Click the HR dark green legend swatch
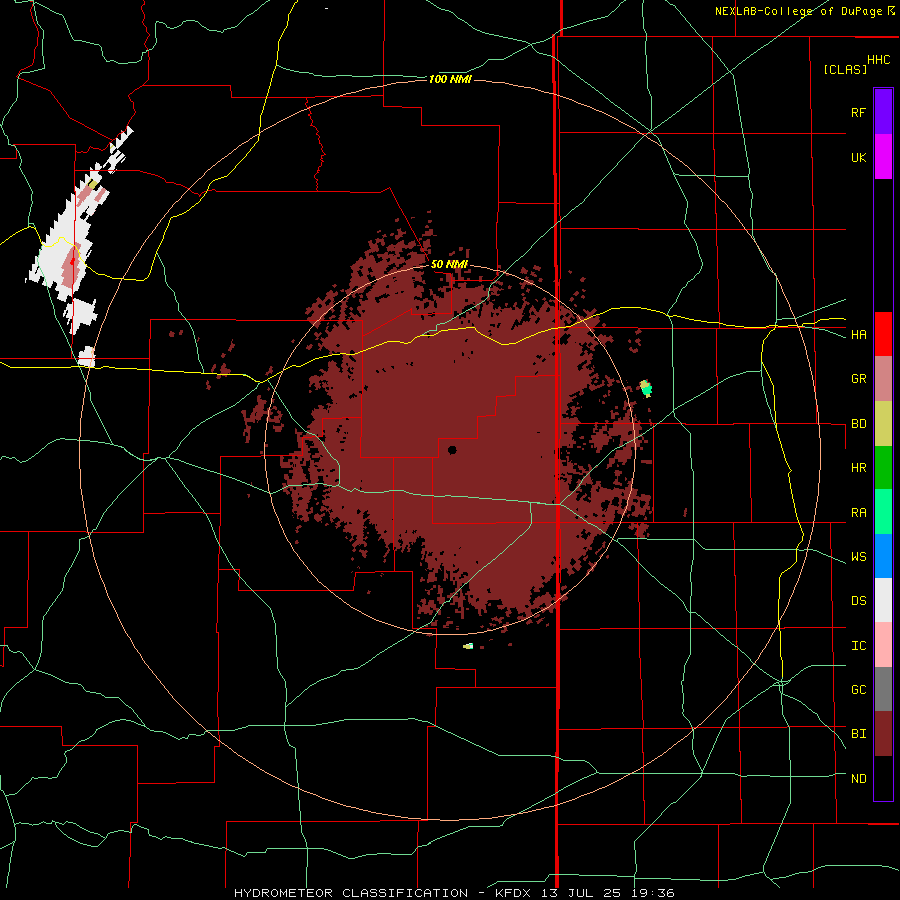Screen dimensions: 900x900 [x=883, y=468]
